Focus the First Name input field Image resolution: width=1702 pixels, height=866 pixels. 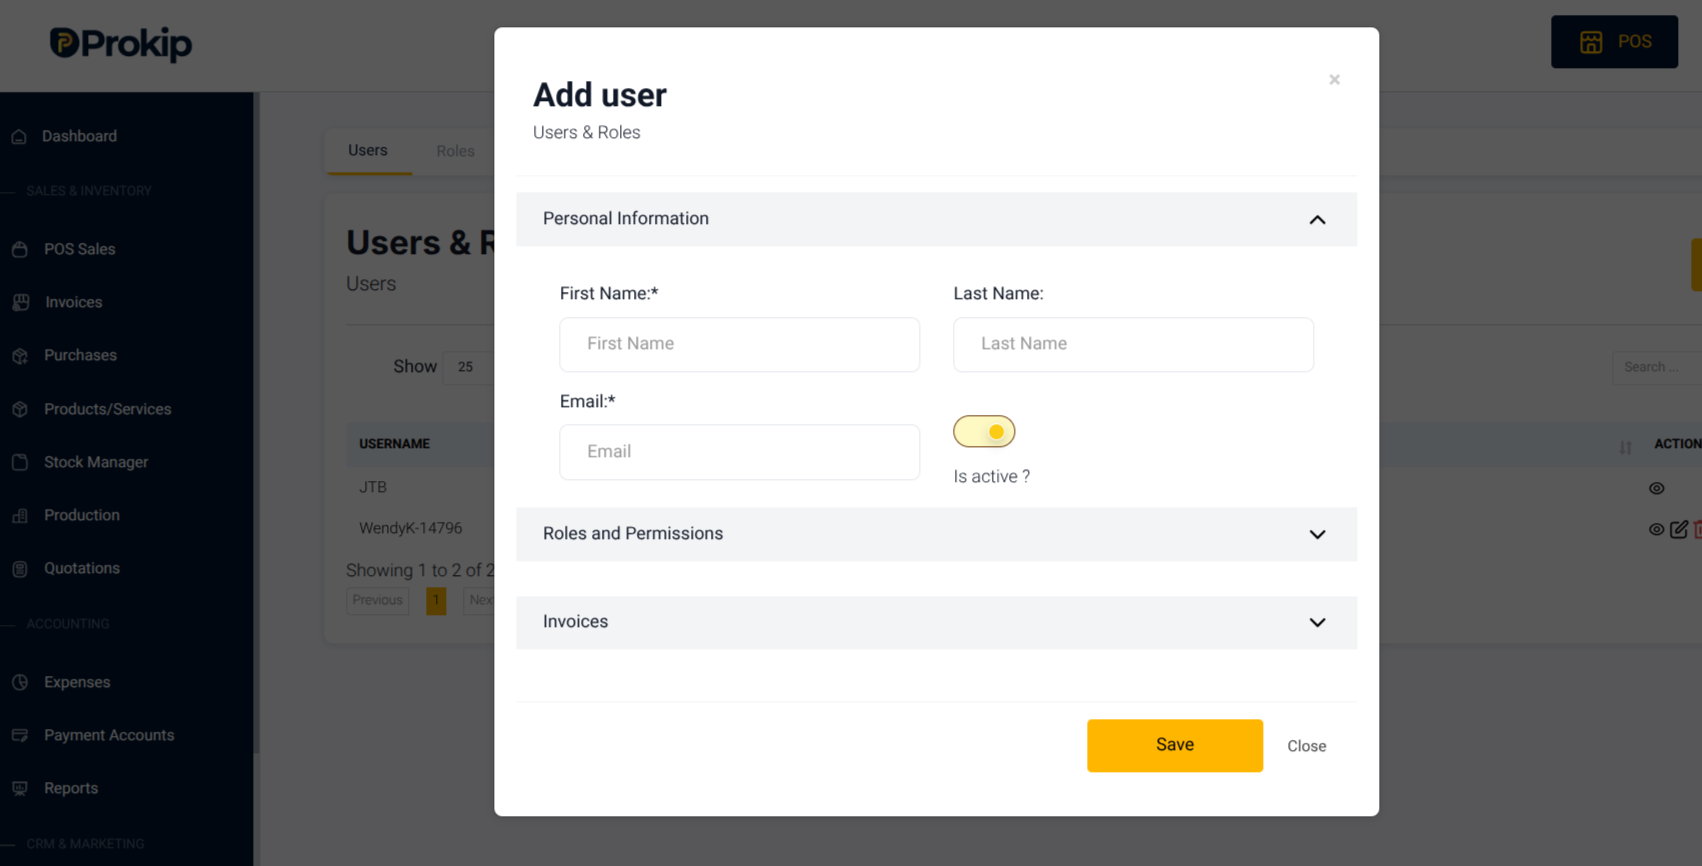[x=740, y=345]
